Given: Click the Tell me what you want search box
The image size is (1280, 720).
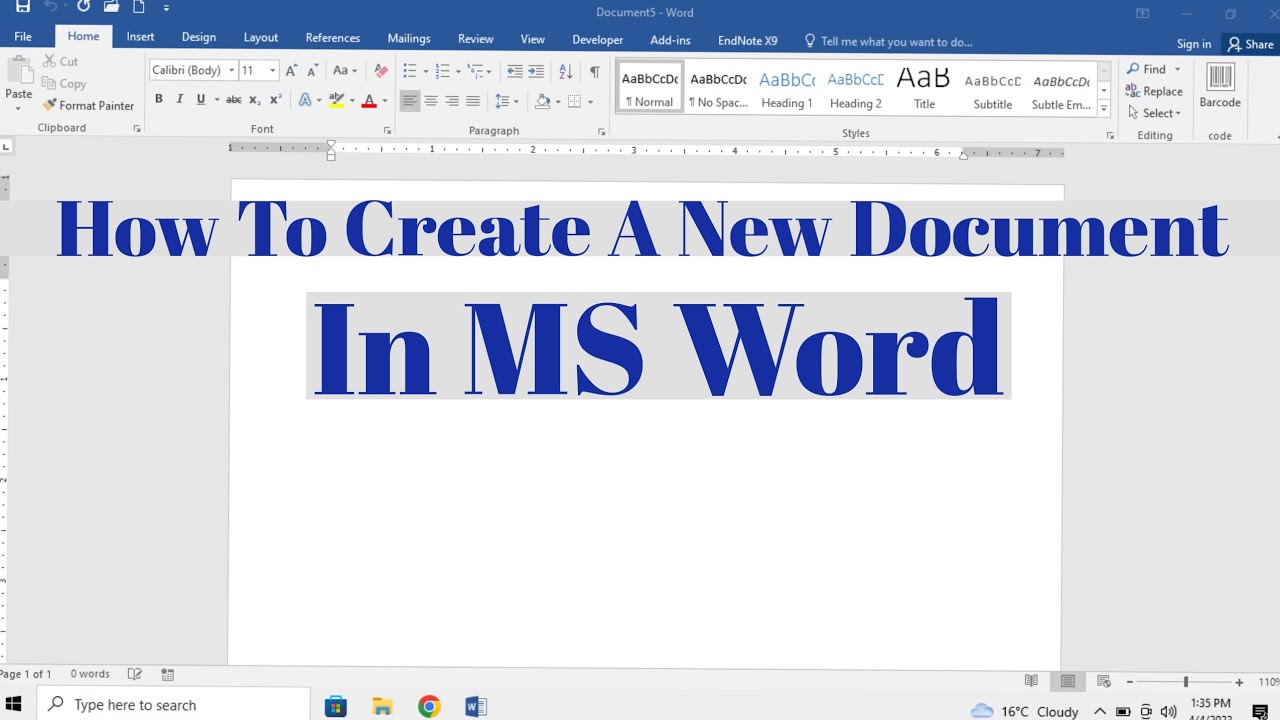Looking at the screenshot, I should [895, 42].
